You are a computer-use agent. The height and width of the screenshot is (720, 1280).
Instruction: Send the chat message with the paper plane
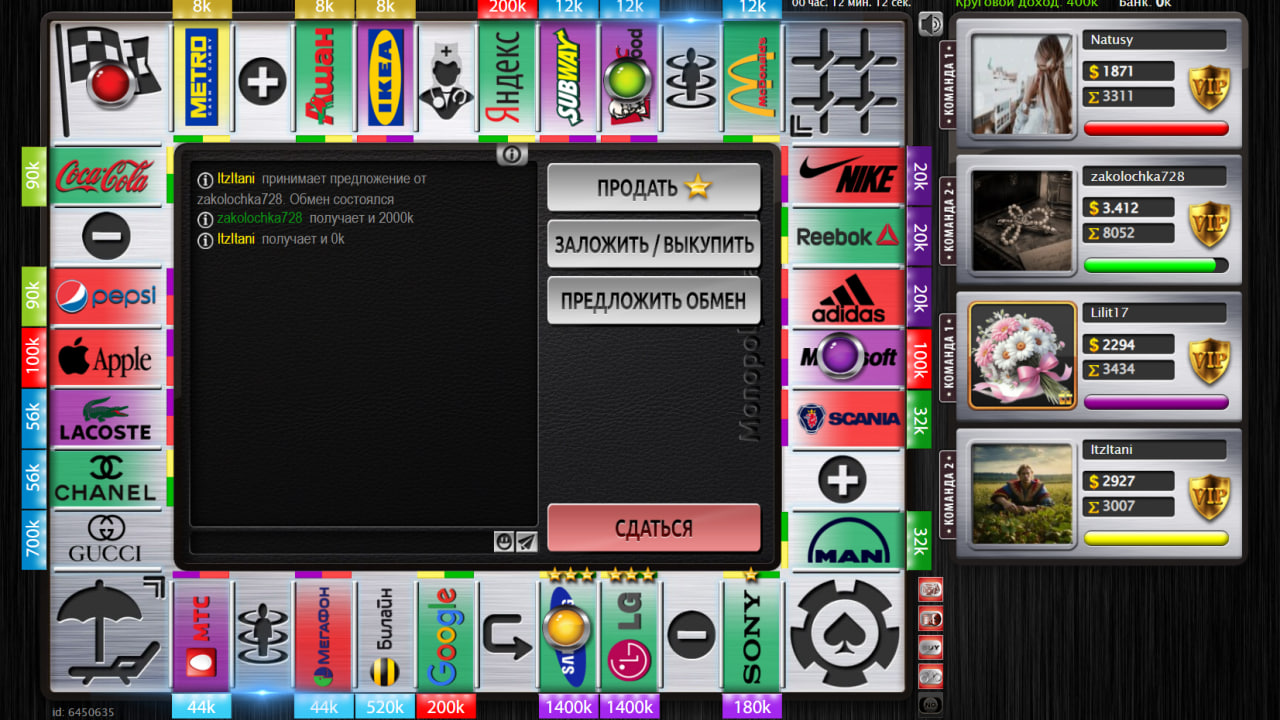(x=526, y=541)
